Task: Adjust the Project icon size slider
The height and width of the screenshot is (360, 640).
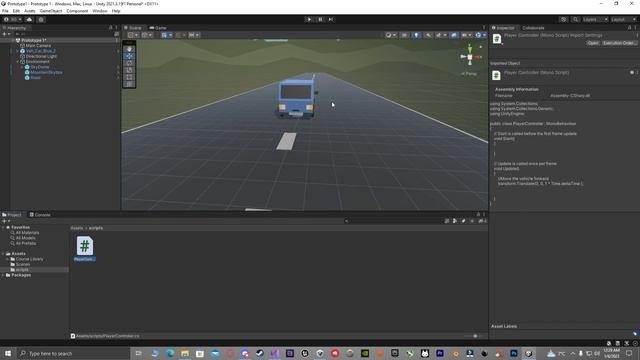Action: tap(475, 336)
